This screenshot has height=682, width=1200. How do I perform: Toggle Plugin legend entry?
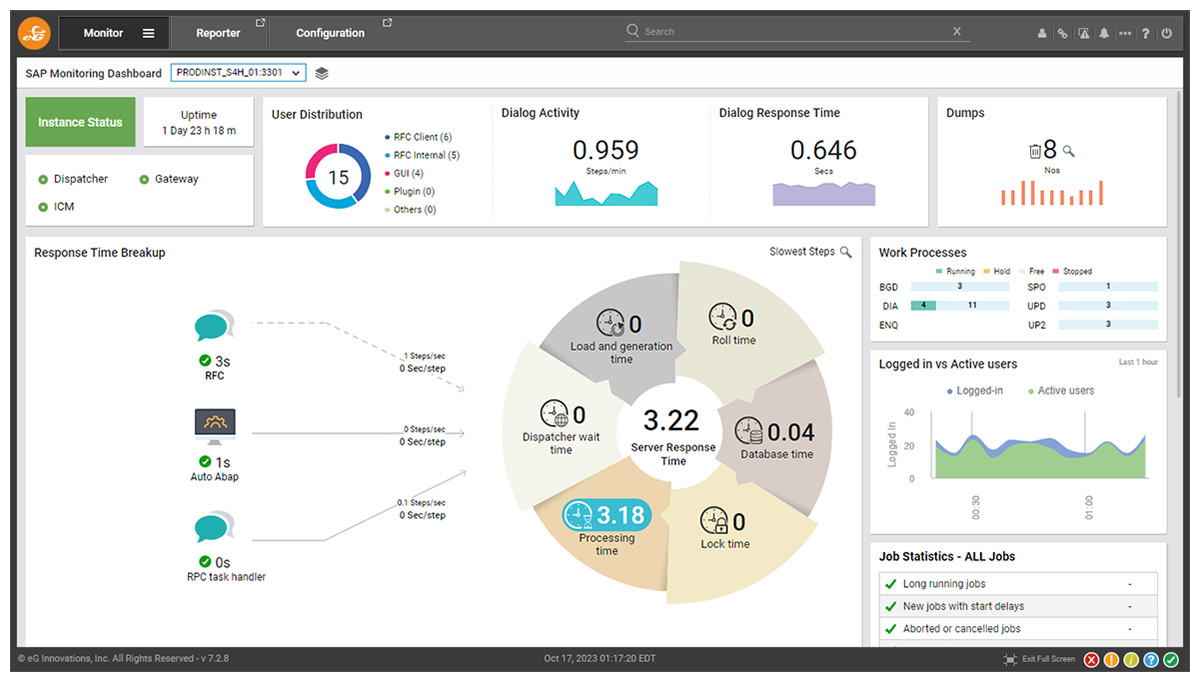coord(409,191)
